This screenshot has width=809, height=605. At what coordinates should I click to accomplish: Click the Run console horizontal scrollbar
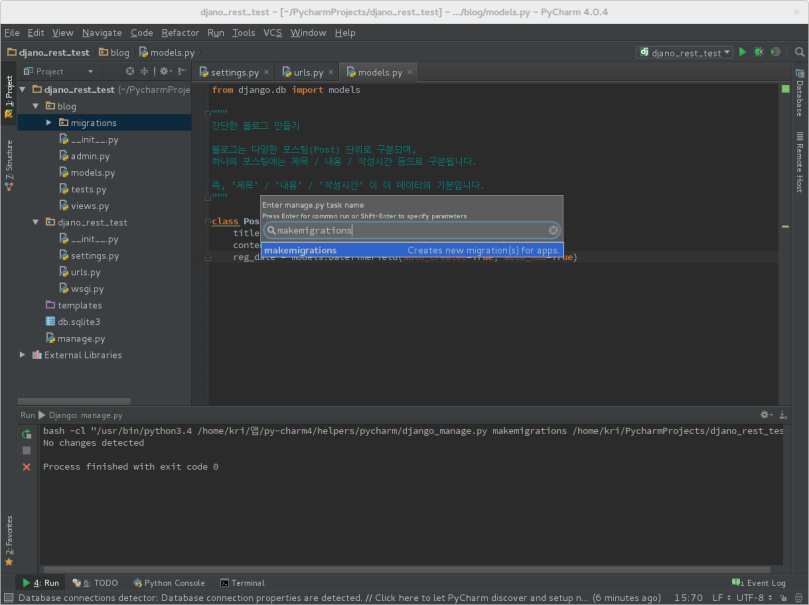(407, 569)
